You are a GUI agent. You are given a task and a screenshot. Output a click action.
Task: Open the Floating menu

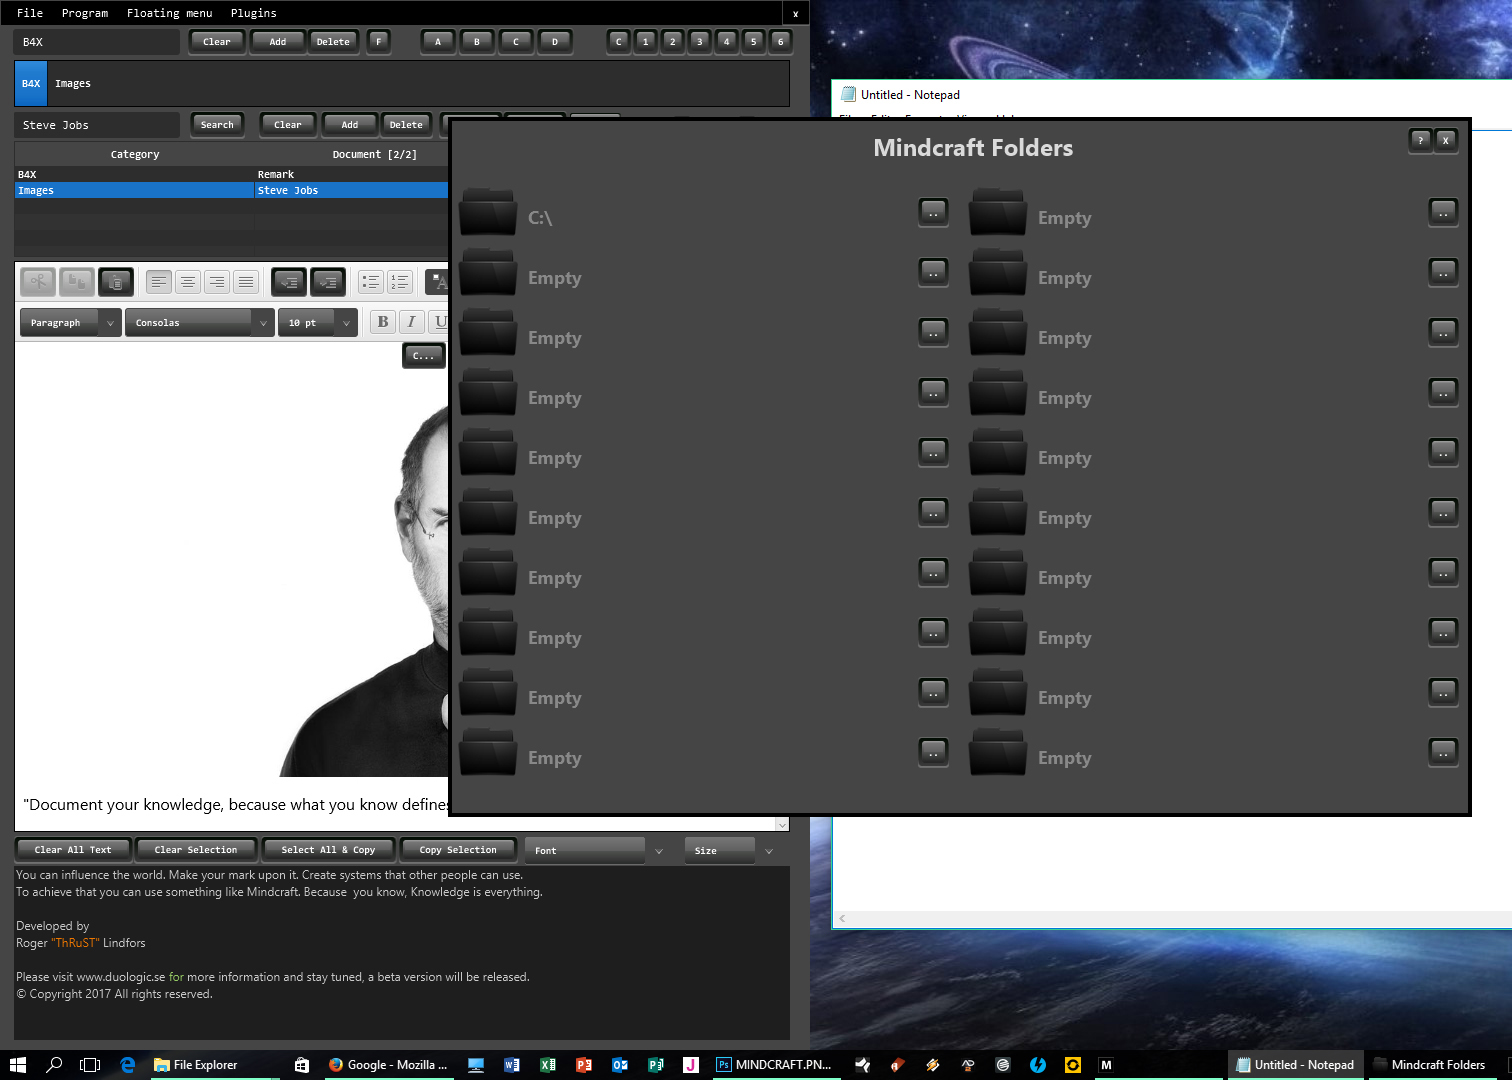coord(170,13)
